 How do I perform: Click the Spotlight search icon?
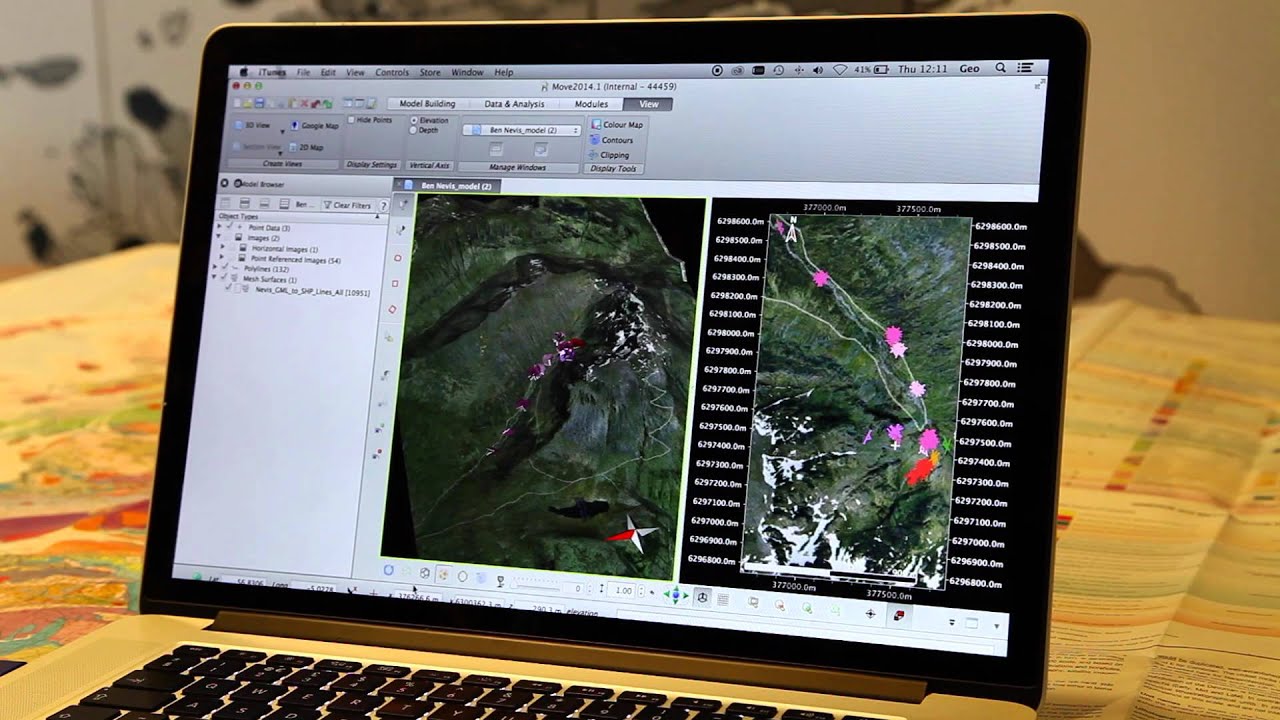pos(1000,68)
